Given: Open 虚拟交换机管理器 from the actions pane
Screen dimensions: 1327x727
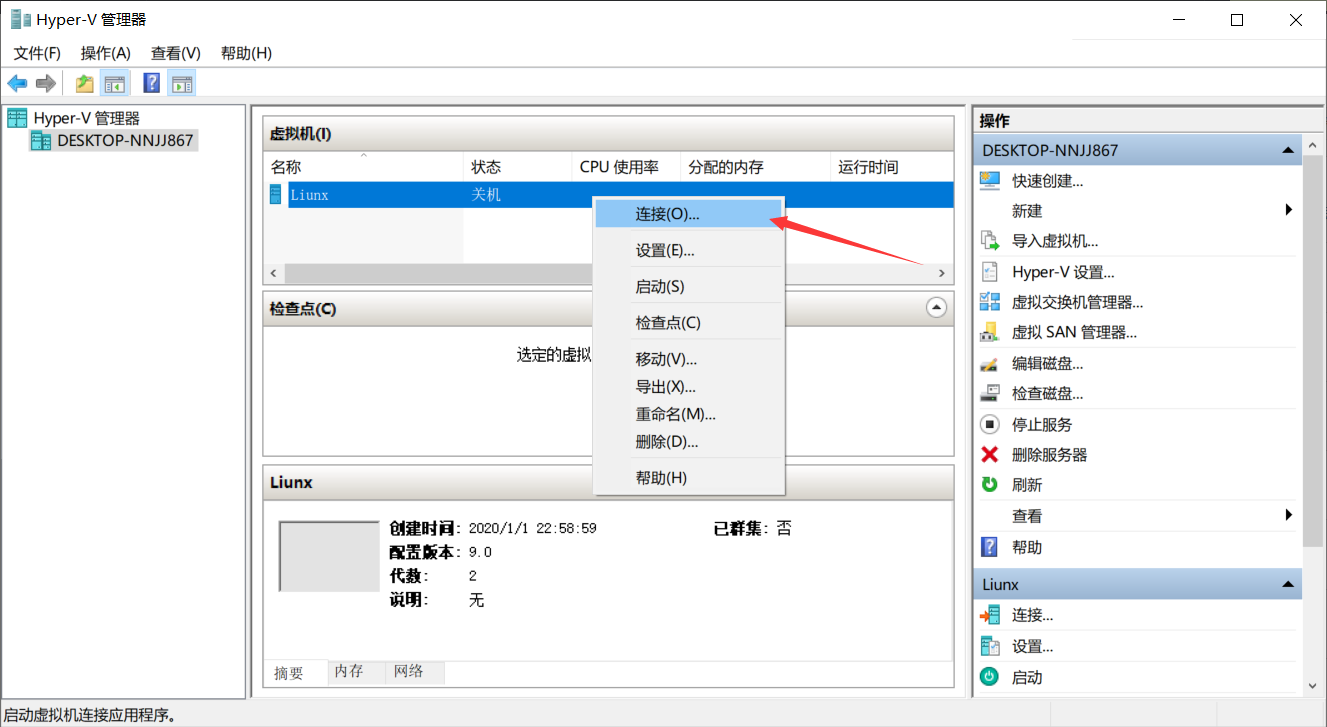Looking at the screenshot, I should pyautogui.click(x=1077, y=302).
